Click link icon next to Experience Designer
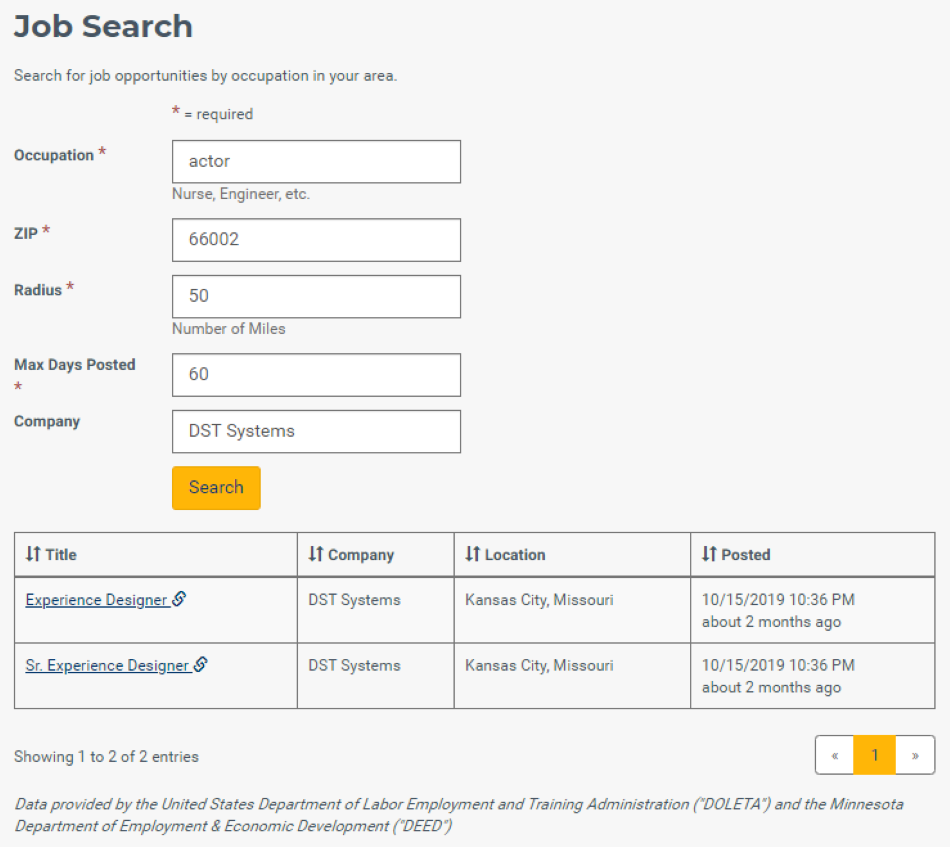This screenshot has width=950, height=847. (179, 599)
